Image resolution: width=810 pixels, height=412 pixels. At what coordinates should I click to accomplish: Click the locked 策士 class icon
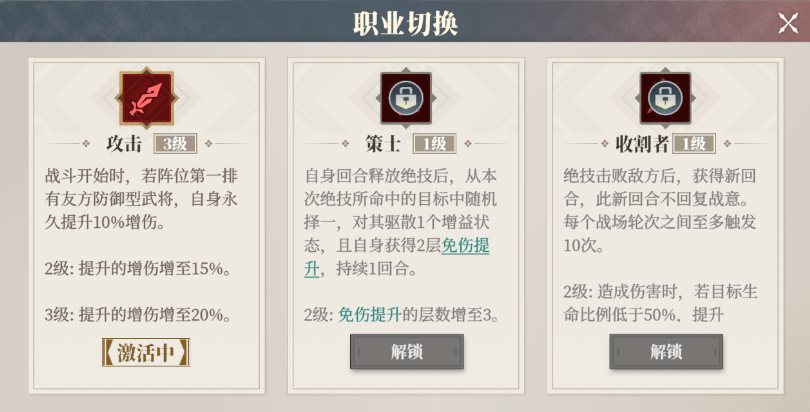[x=406, y=97]
